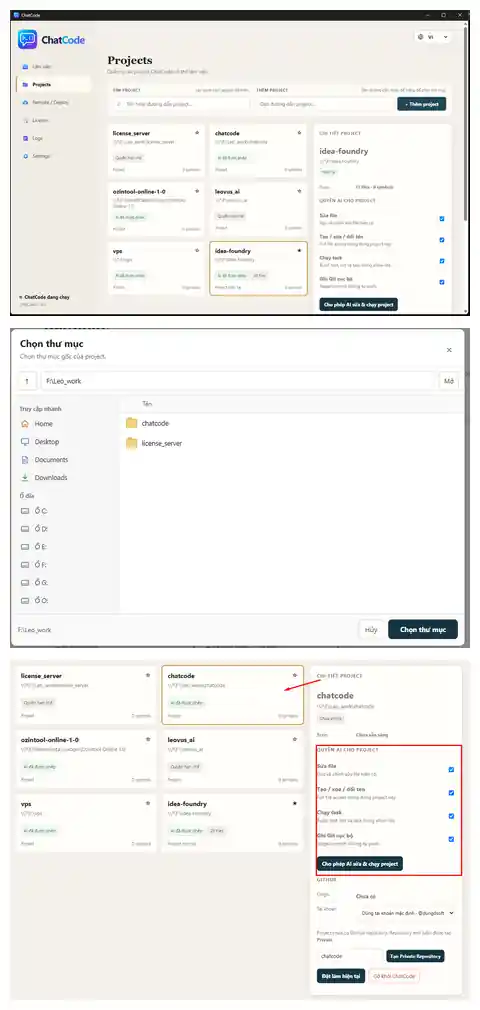Click the Chọn thư mục confirm button
This screenshot has width=480, height=1010.
[423, 629]
